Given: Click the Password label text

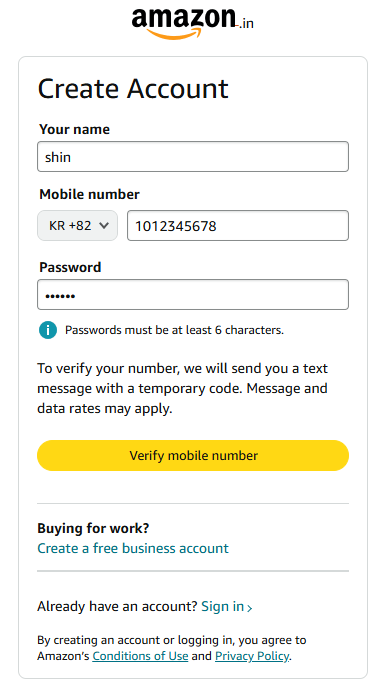Looking at the screenshot, I should click(x=70, y=267).
